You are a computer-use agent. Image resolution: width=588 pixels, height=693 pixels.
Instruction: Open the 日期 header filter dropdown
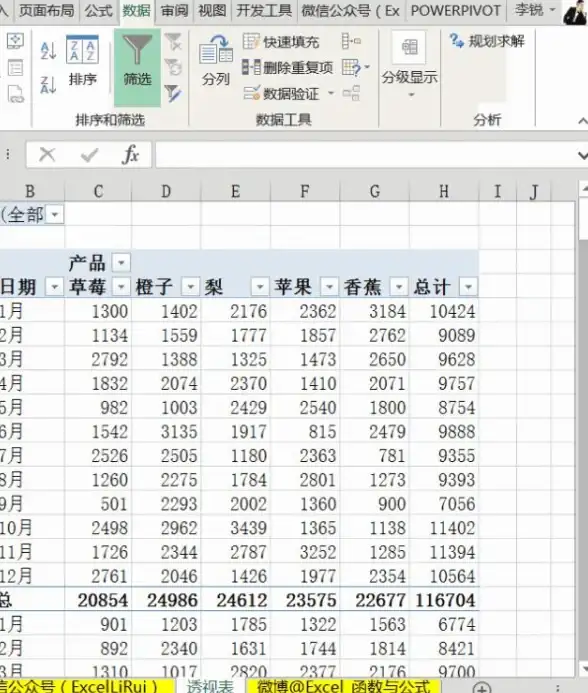click(54, 287)
